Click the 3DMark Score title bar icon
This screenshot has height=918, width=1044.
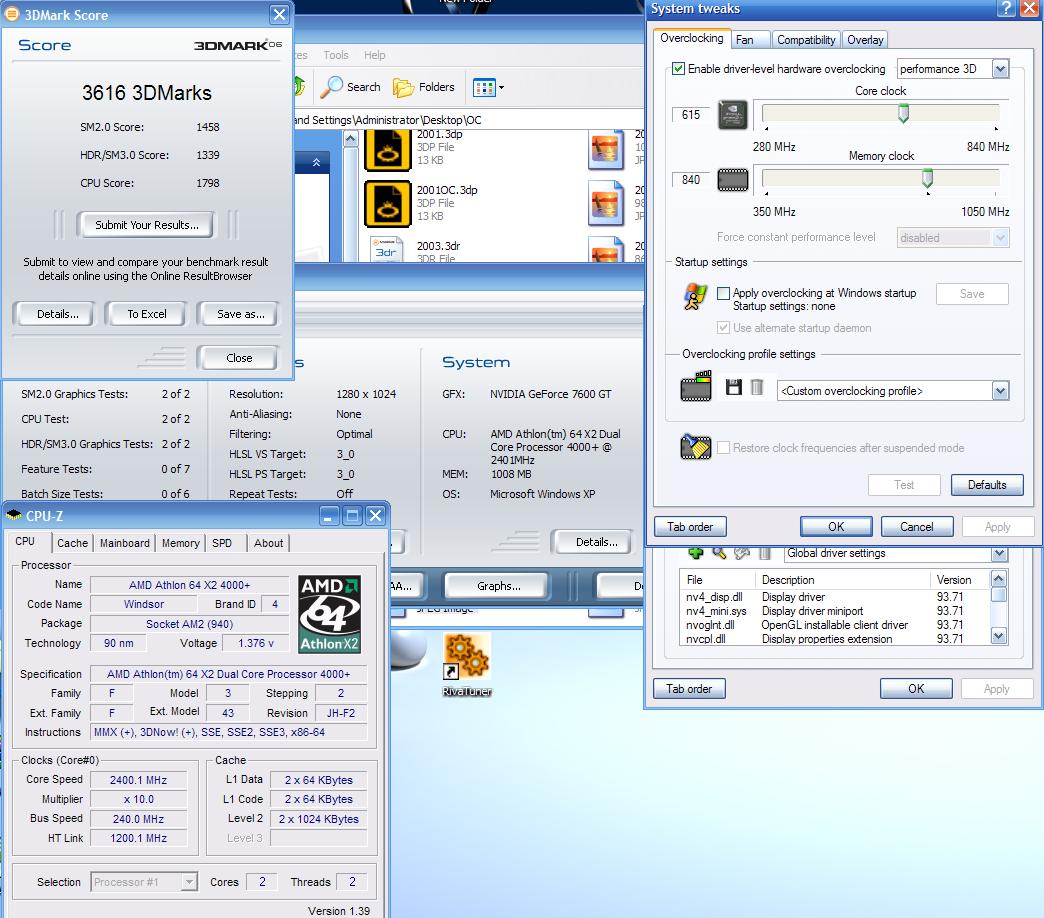12,15
